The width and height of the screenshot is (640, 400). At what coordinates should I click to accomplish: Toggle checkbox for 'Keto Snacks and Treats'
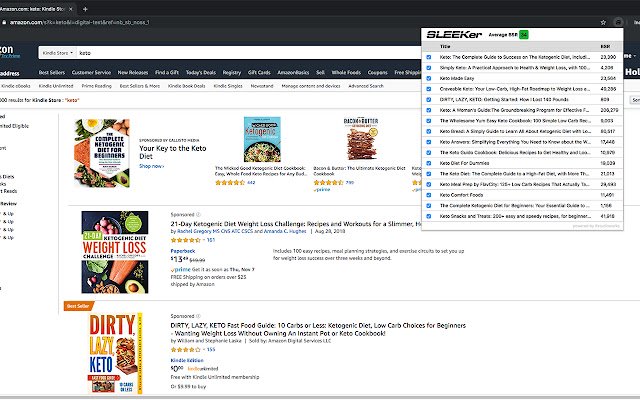click(429, 216)
